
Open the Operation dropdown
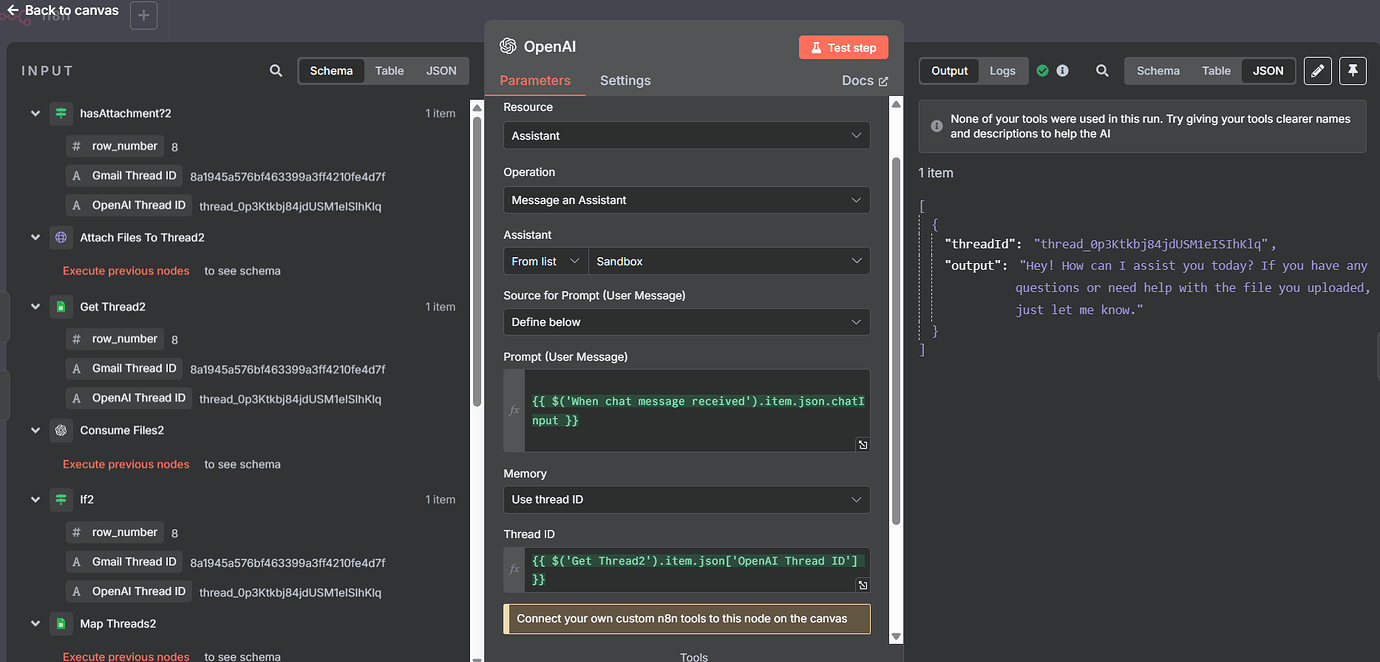point(686,199)
